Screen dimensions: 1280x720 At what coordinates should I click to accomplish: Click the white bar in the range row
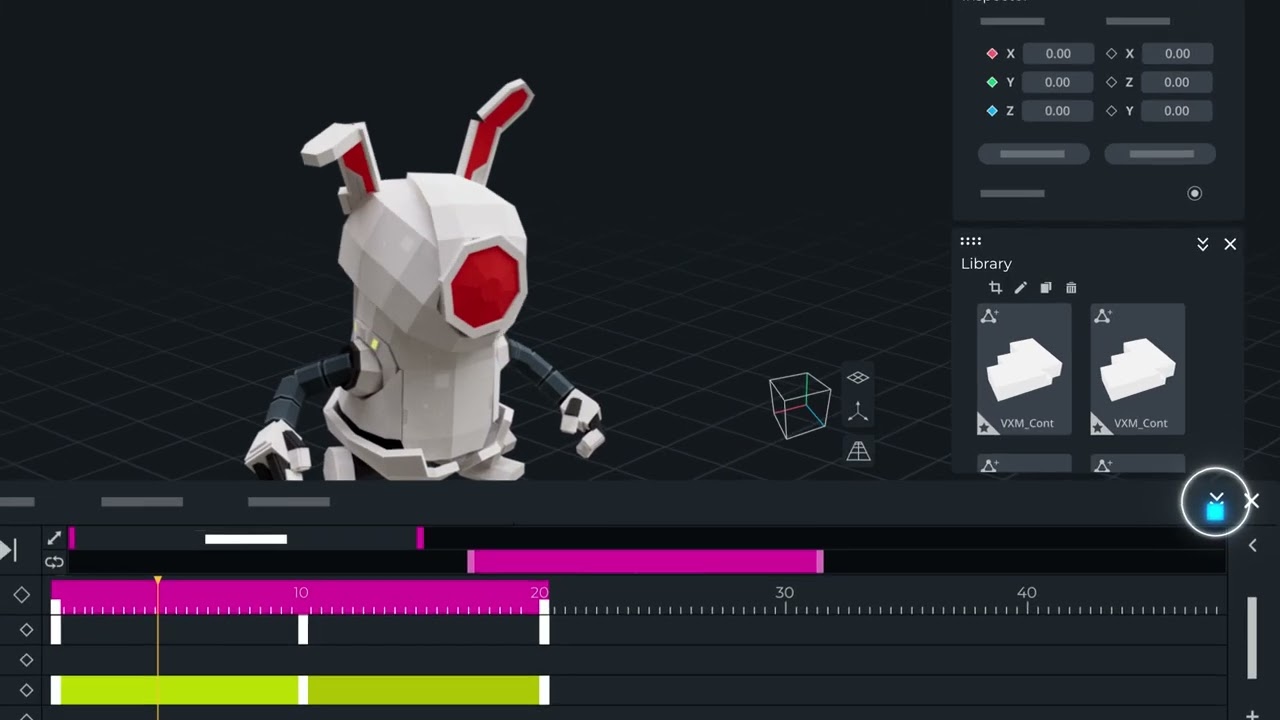[246, 539]
